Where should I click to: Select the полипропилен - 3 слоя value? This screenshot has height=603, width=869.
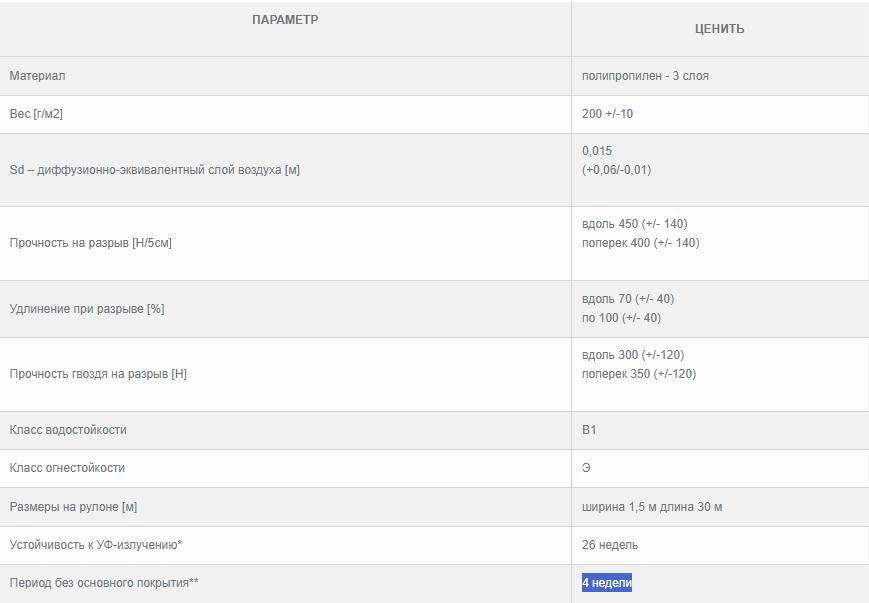point(645,76)
